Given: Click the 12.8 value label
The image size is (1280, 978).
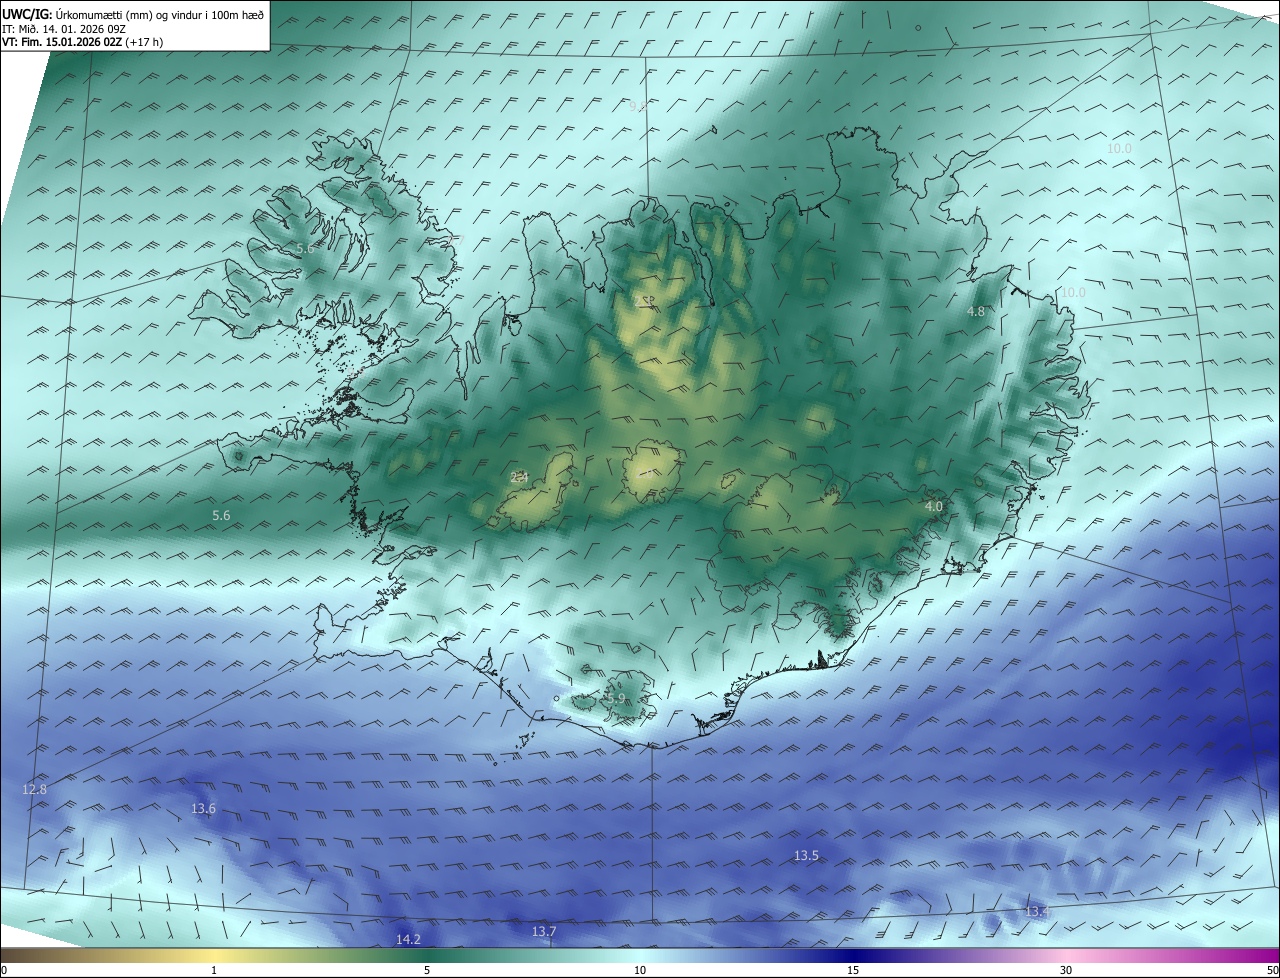Looking at the screenshot, I should point(34,790).
